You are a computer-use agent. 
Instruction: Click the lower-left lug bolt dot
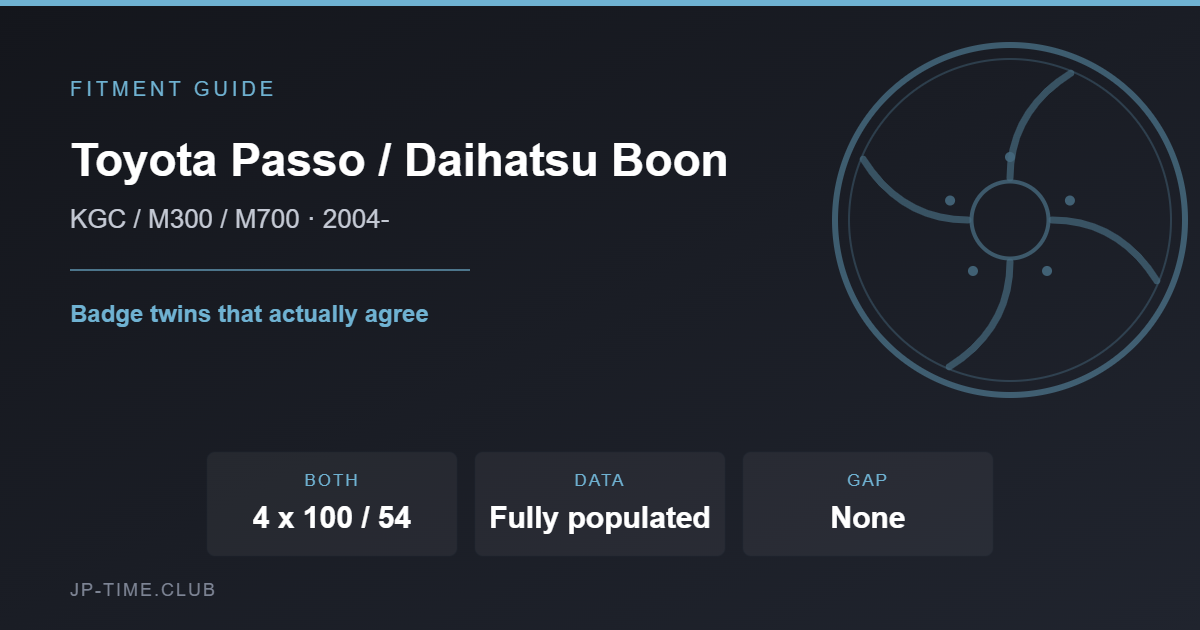tap(972, 271)
